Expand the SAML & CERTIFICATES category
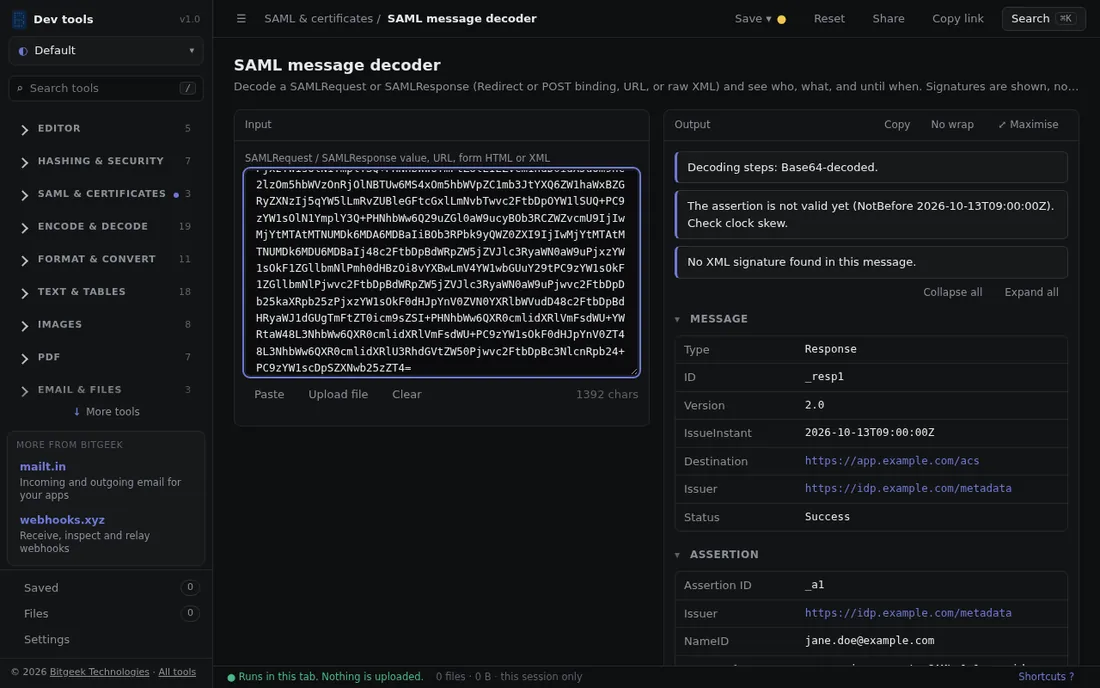Screen dimensions: 1100x688 click(x=106, y=194)
